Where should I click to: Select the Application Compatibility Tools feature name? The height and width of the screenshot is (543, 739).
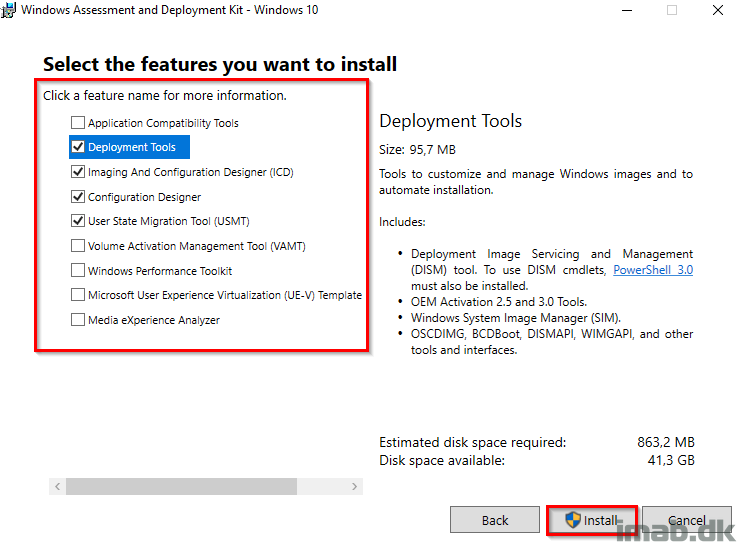pyautogui.click(x=163, y=123)
